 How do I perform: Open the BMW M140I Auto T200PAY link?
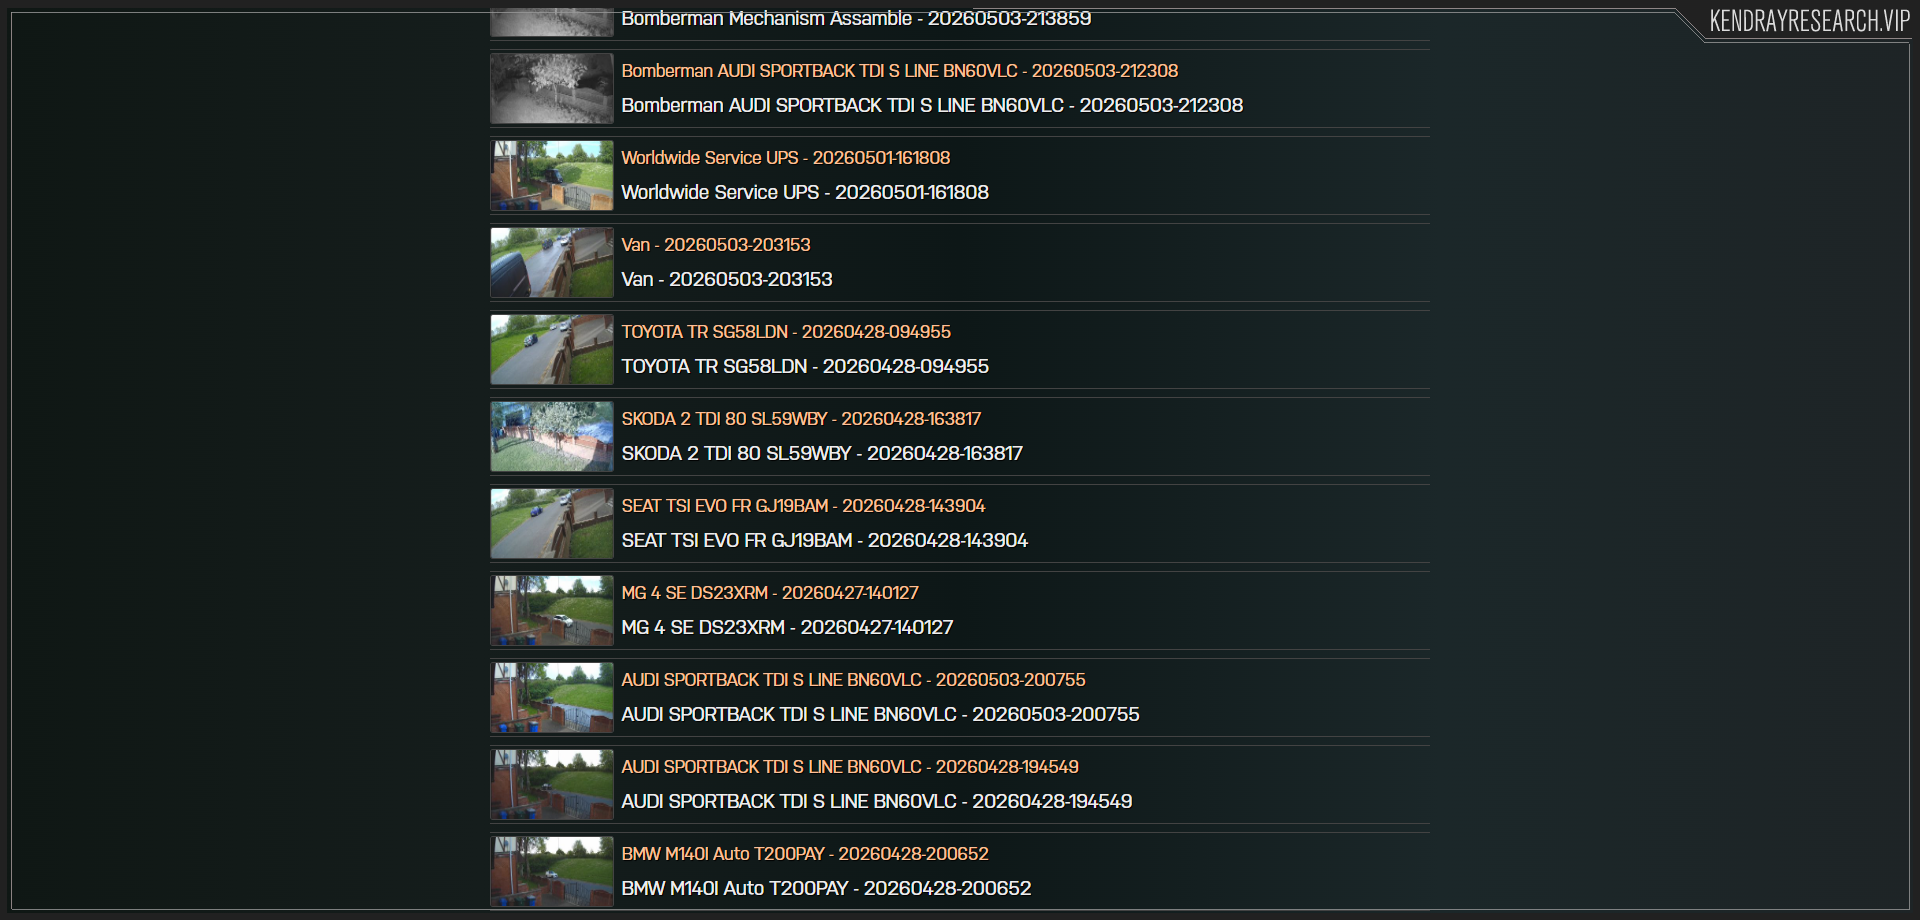[x=805, y=854]
